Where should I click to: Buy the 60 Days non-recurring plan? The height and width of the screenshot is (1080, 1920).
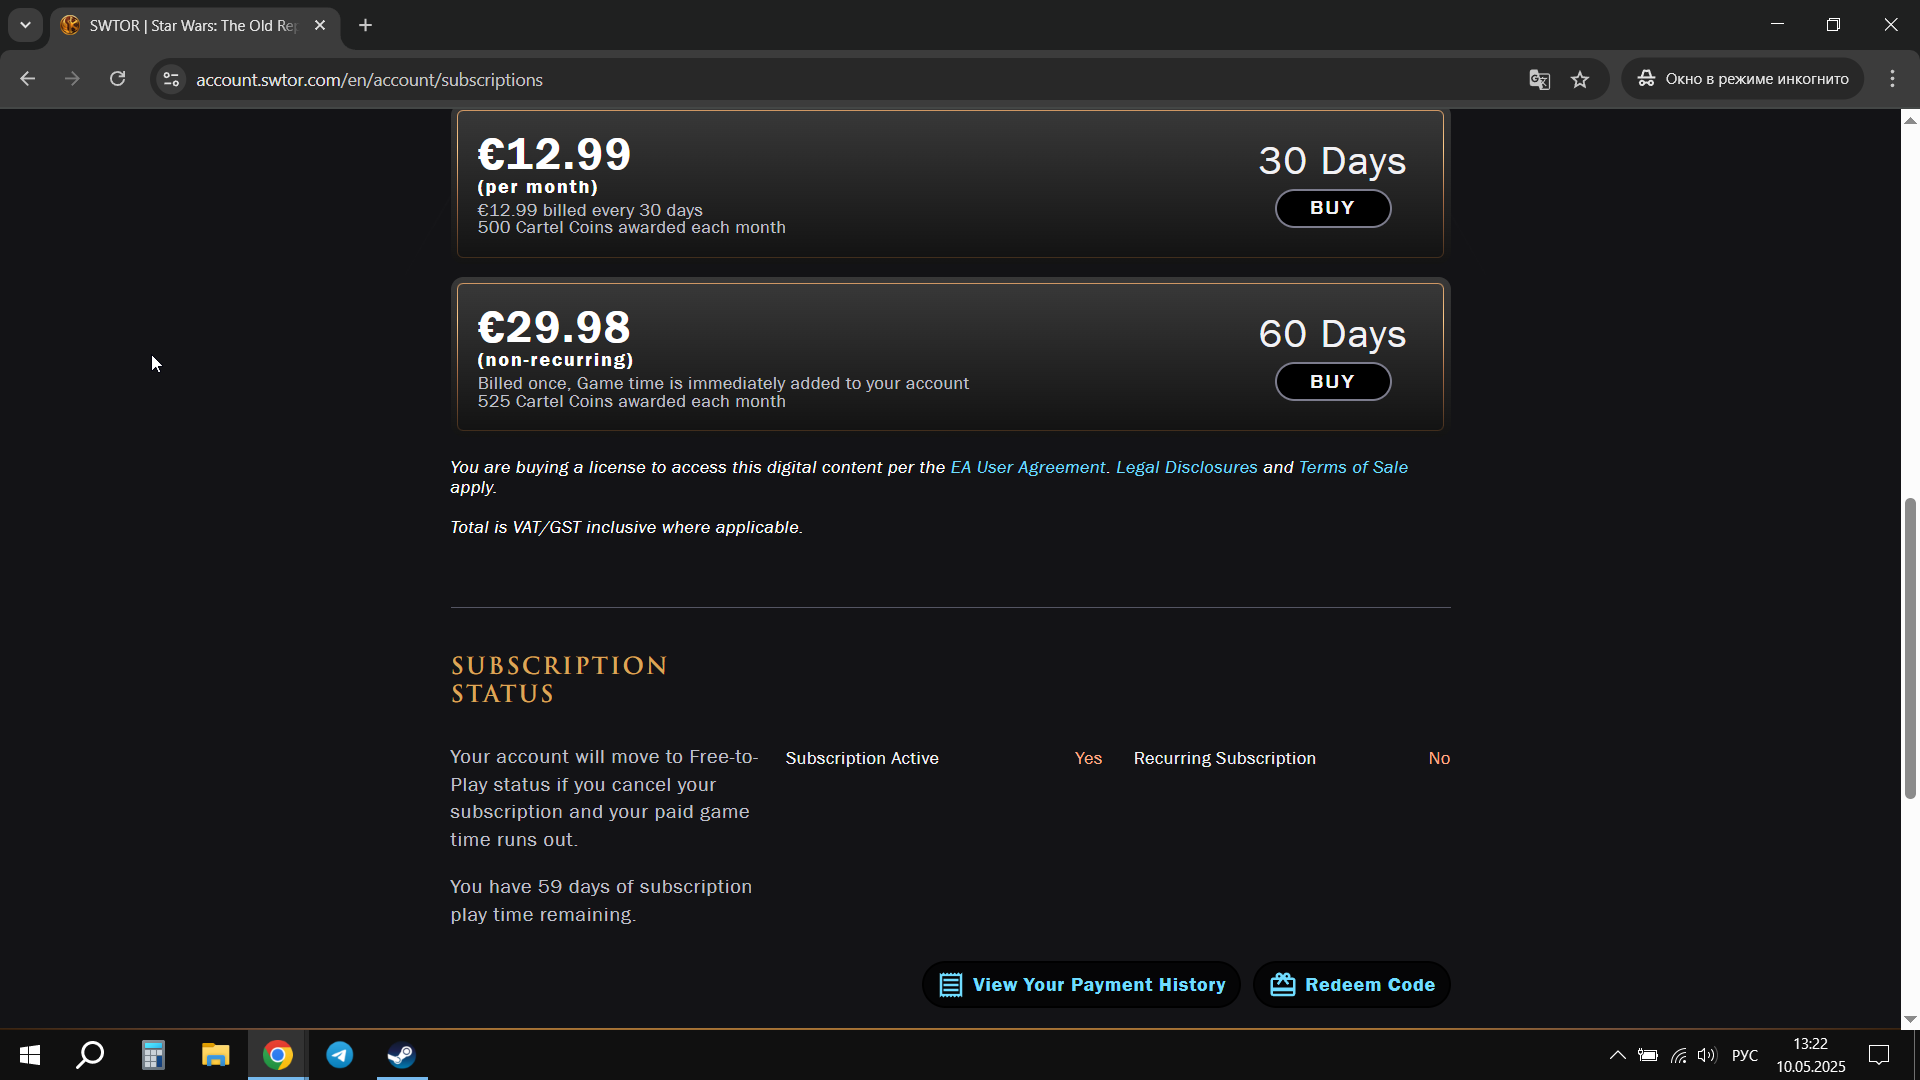coord(1332,382)
